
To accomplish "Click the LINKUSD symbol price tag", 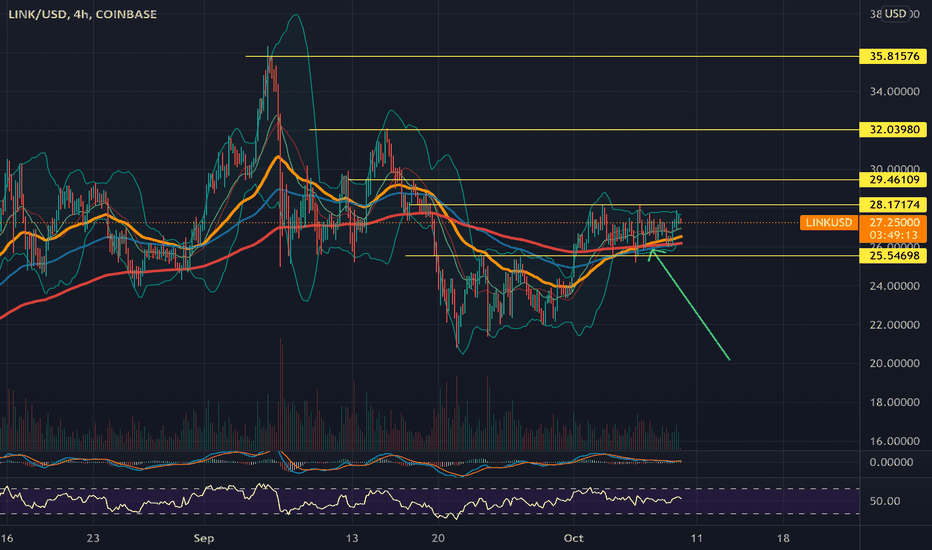I will tap(829, 222).
